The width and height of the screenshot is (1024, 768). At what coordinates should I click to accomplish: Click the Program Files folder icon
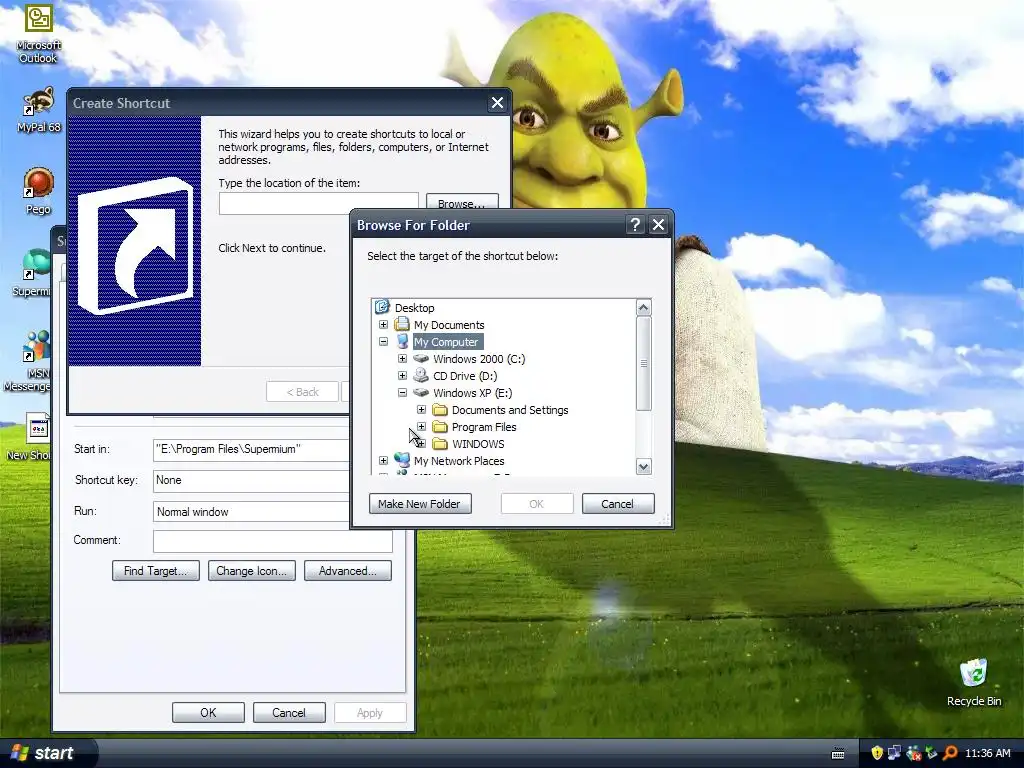tap(440, 426)
